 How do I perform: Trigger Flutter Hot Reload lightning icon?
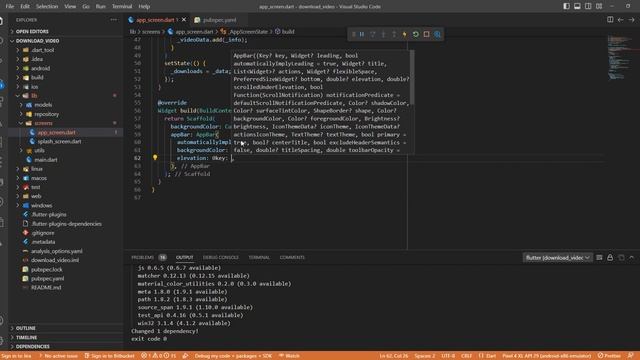click(404, 34)
